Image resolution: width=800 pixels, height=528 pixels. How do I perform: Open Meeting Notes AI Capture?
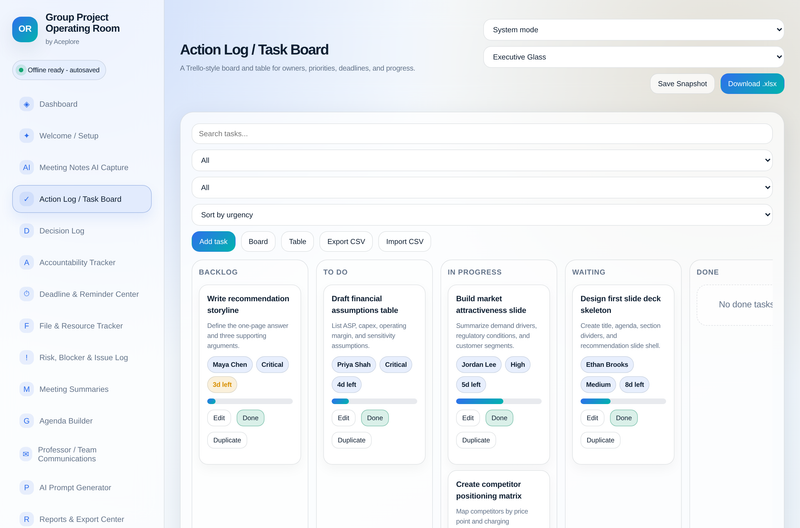tap(82, 167)
